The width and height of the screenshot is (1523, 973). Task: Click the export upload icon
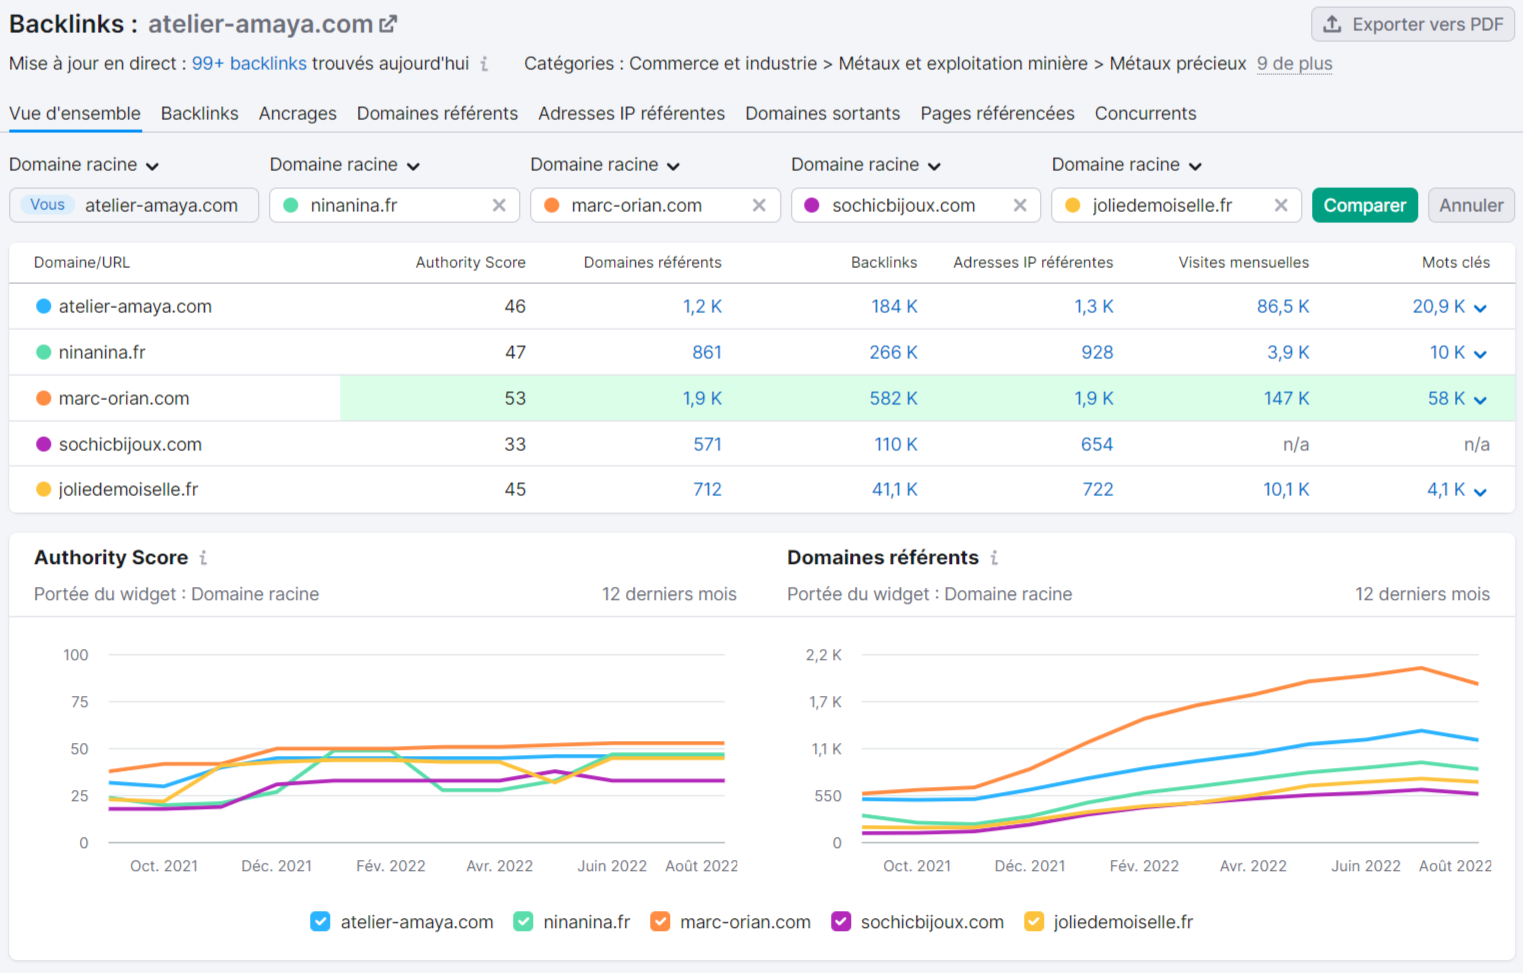[x=1332, y=24]
